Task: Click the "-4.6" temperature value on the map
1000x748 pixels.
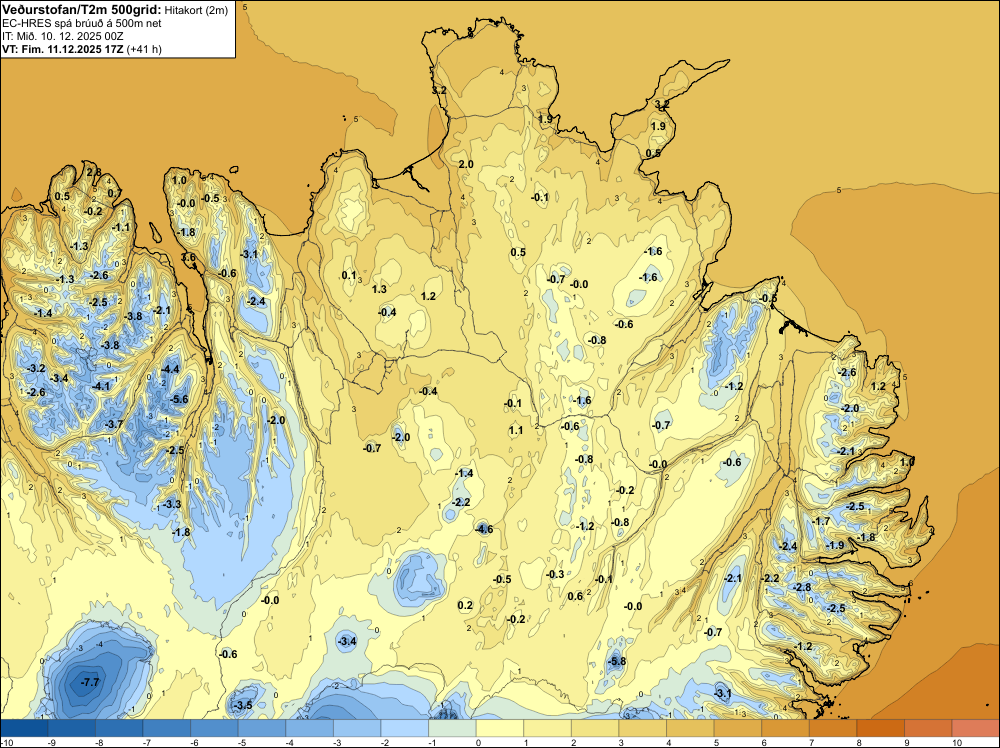Action: tap(484, 529)
